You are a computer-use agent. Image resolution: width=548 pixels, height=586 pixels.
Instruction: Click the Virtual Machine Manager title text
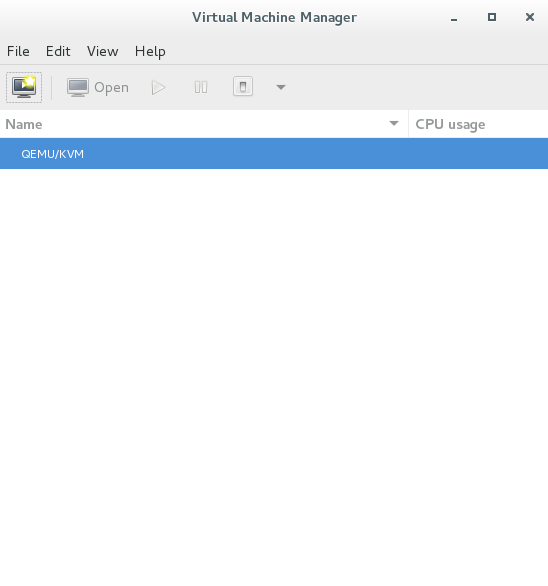274,17
